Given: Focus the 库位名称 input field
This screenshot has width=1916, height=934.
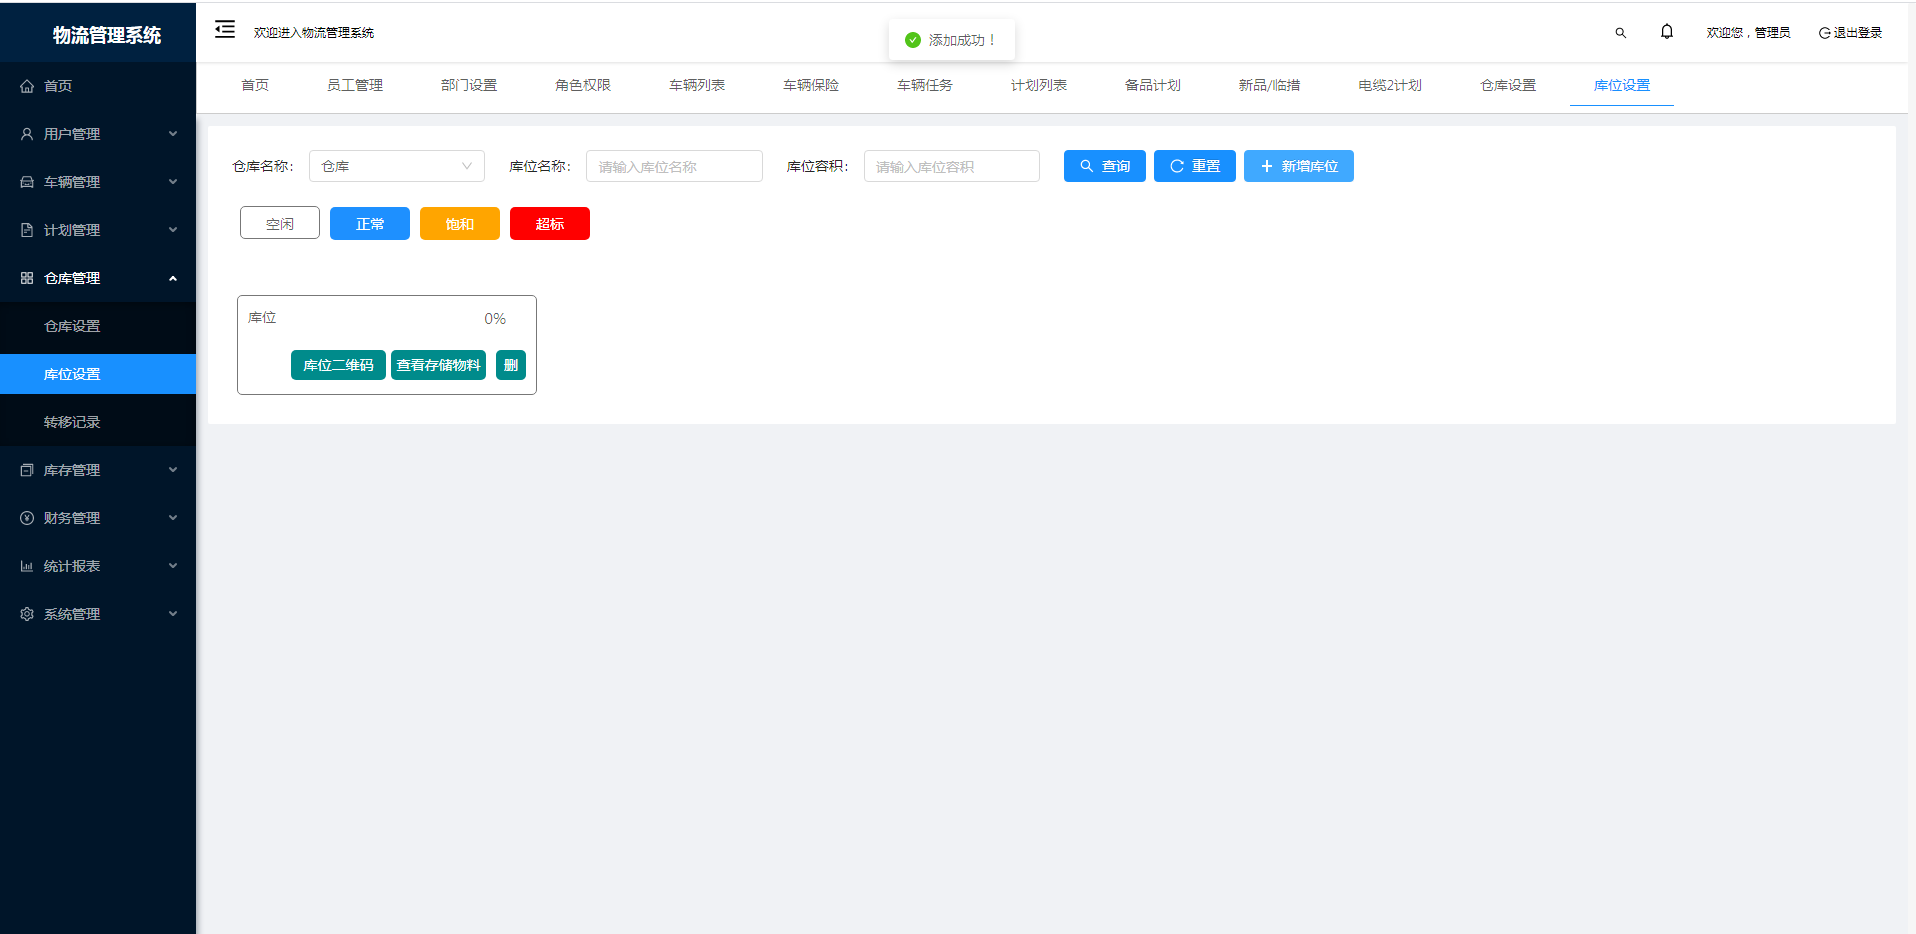Looking at the screenshot, I should 675,166.
